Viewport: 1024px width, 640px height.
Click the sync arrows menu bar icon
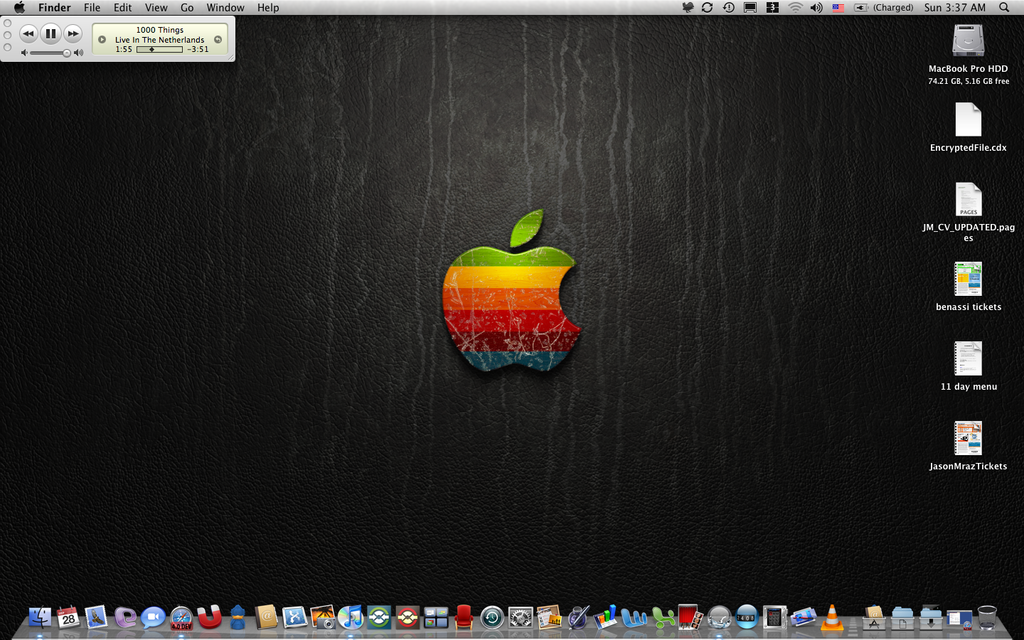tap(707, 7)
